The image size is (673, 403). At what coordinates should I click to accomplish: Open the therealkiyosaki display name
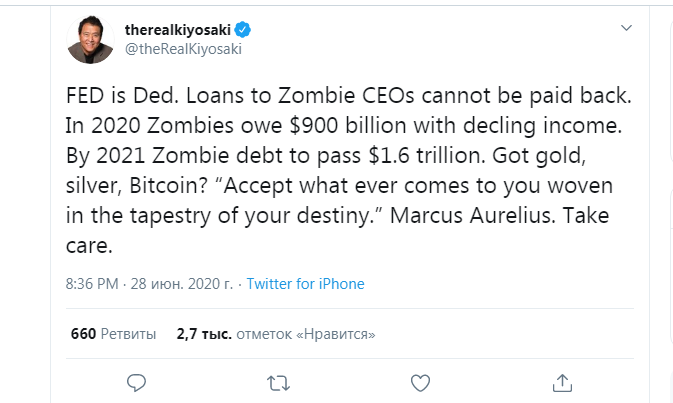point(178,30)
